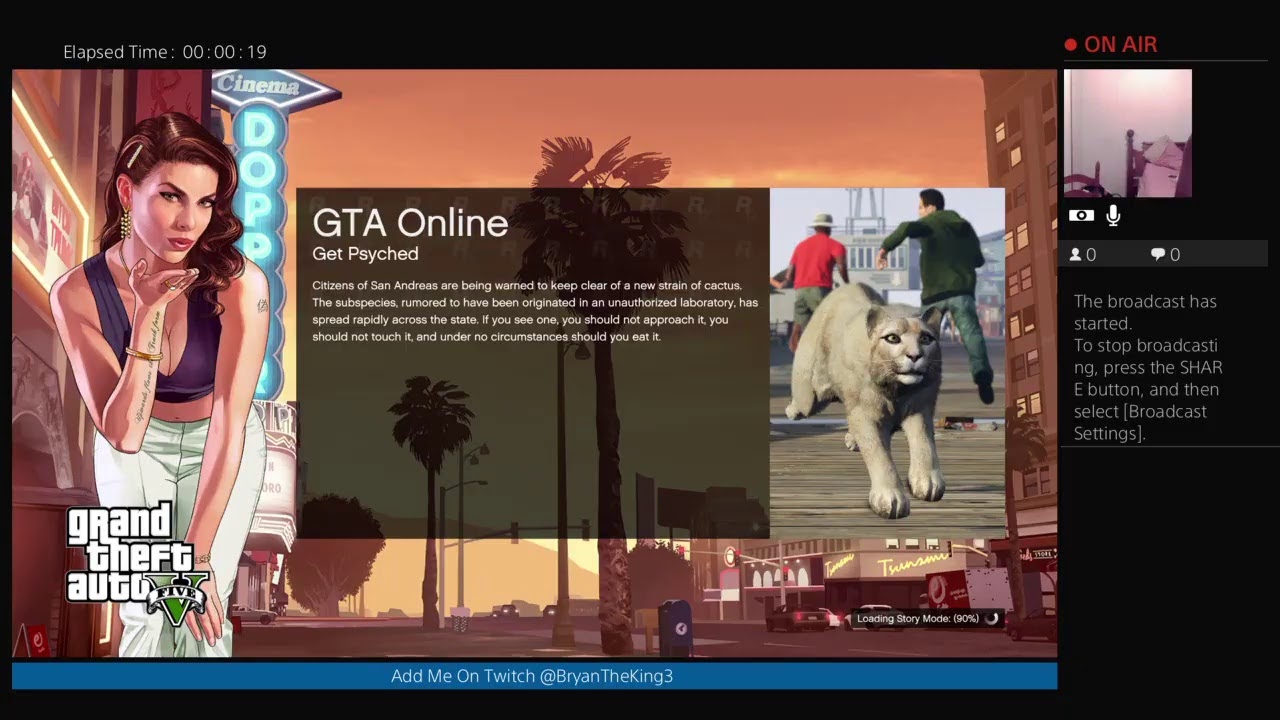Screen dimensions: 1280x720
Task: Click the comments speech bubble icon
Action: pyautogui.click(x=1158, y=255)
